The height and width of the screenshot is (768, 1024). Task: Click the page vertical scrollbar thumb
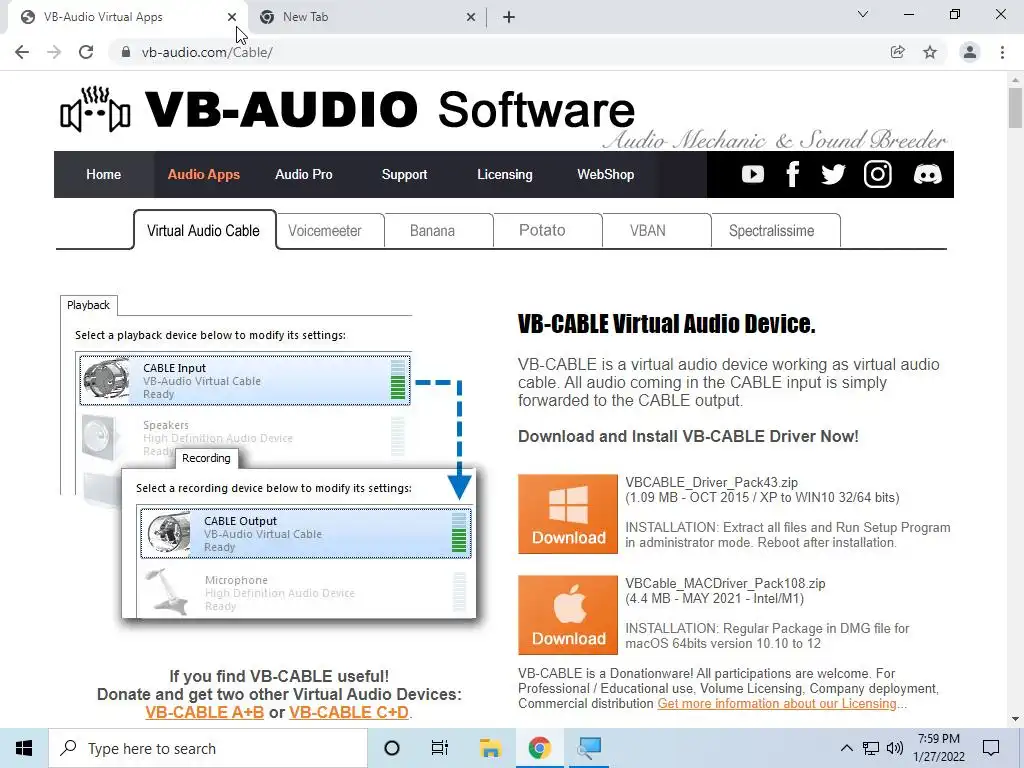[x=1015, y=108]
